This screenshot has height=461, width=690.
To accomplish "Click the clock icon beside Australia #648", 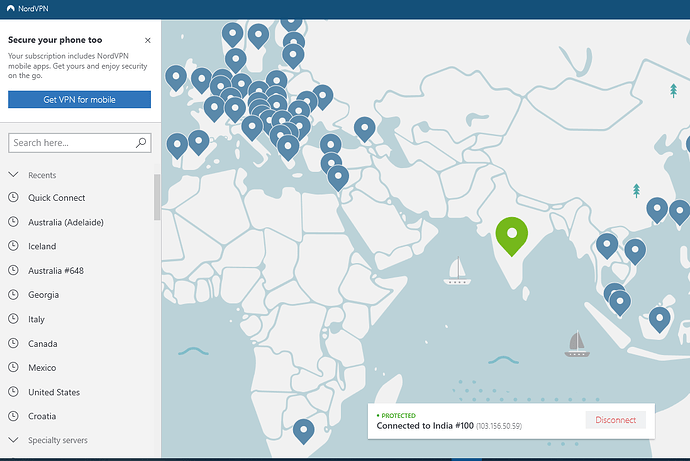I will click(x=14, y=270).
